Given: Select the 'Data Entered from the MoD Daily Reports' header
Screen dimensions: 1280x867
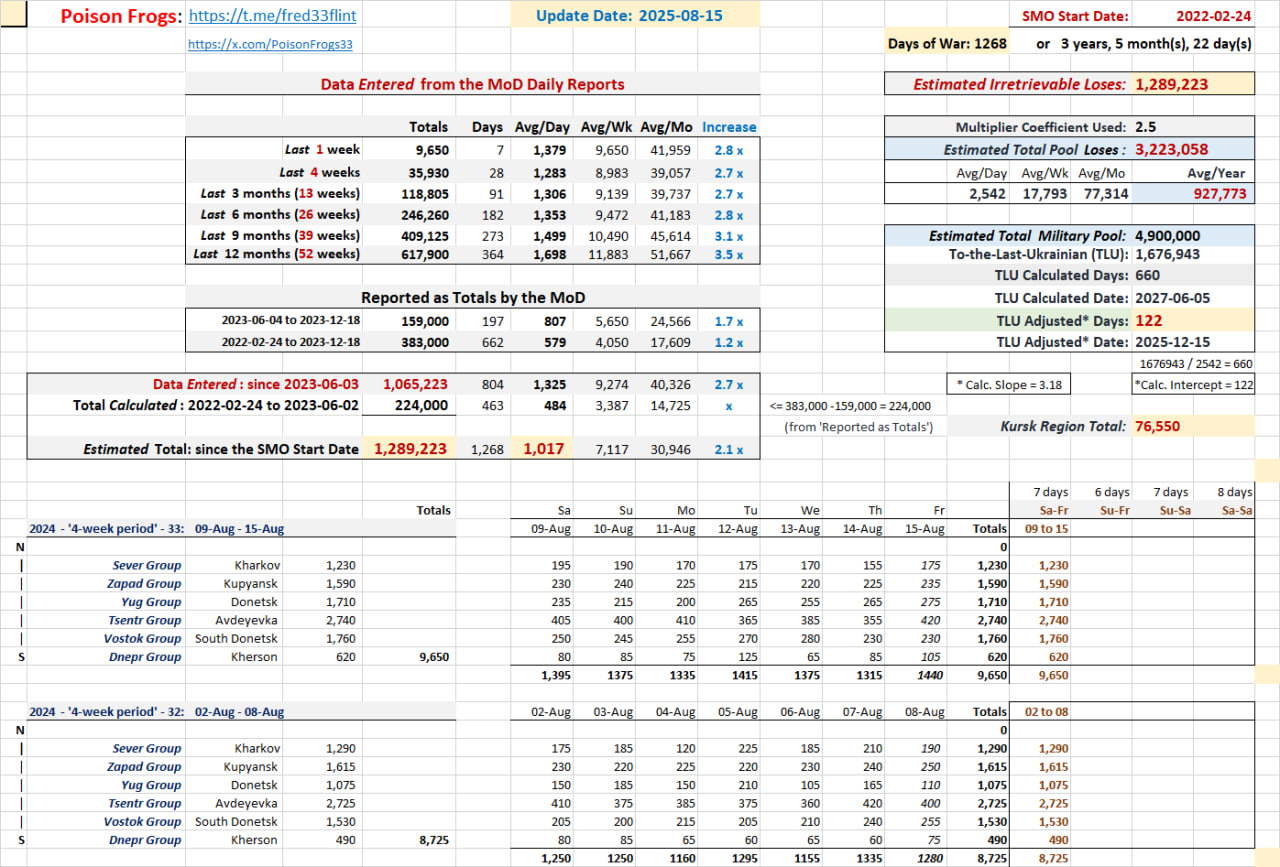Looking at the screenshot, I should click(472, 85).
